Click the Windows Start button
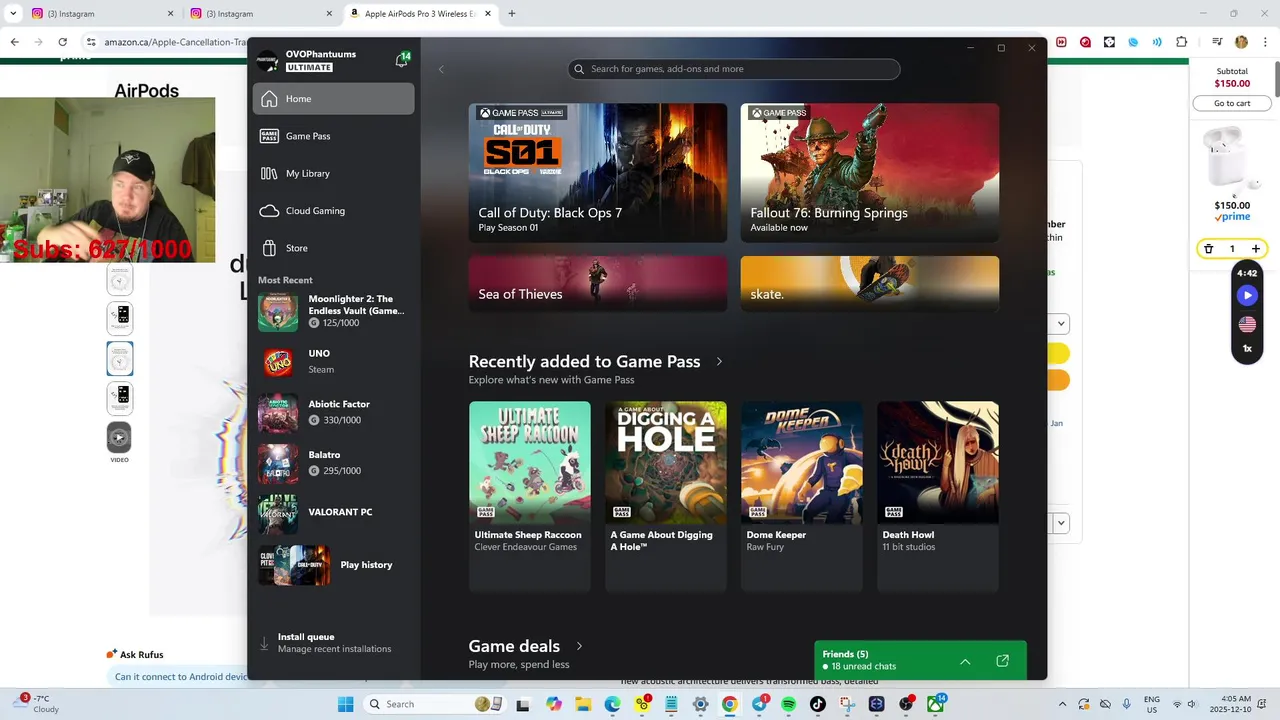This screenshot has height=720, width=1280. (x=346, y=704)
